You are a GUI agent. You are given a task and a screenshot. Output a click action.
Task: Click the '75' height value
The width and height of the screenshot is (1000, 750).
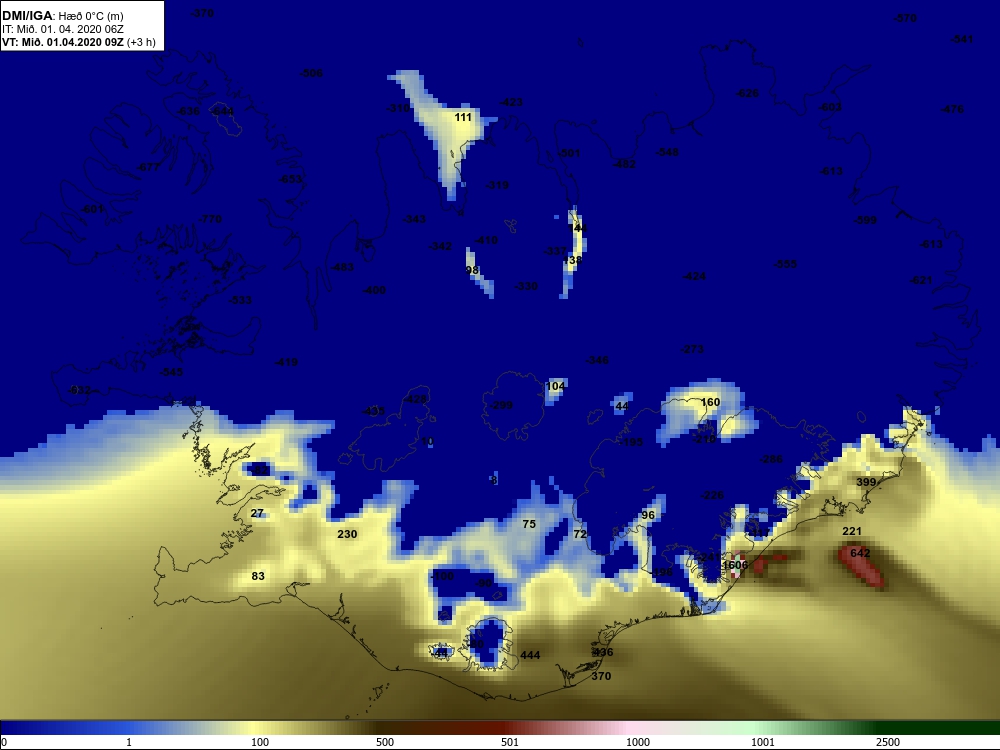(529, 524)
